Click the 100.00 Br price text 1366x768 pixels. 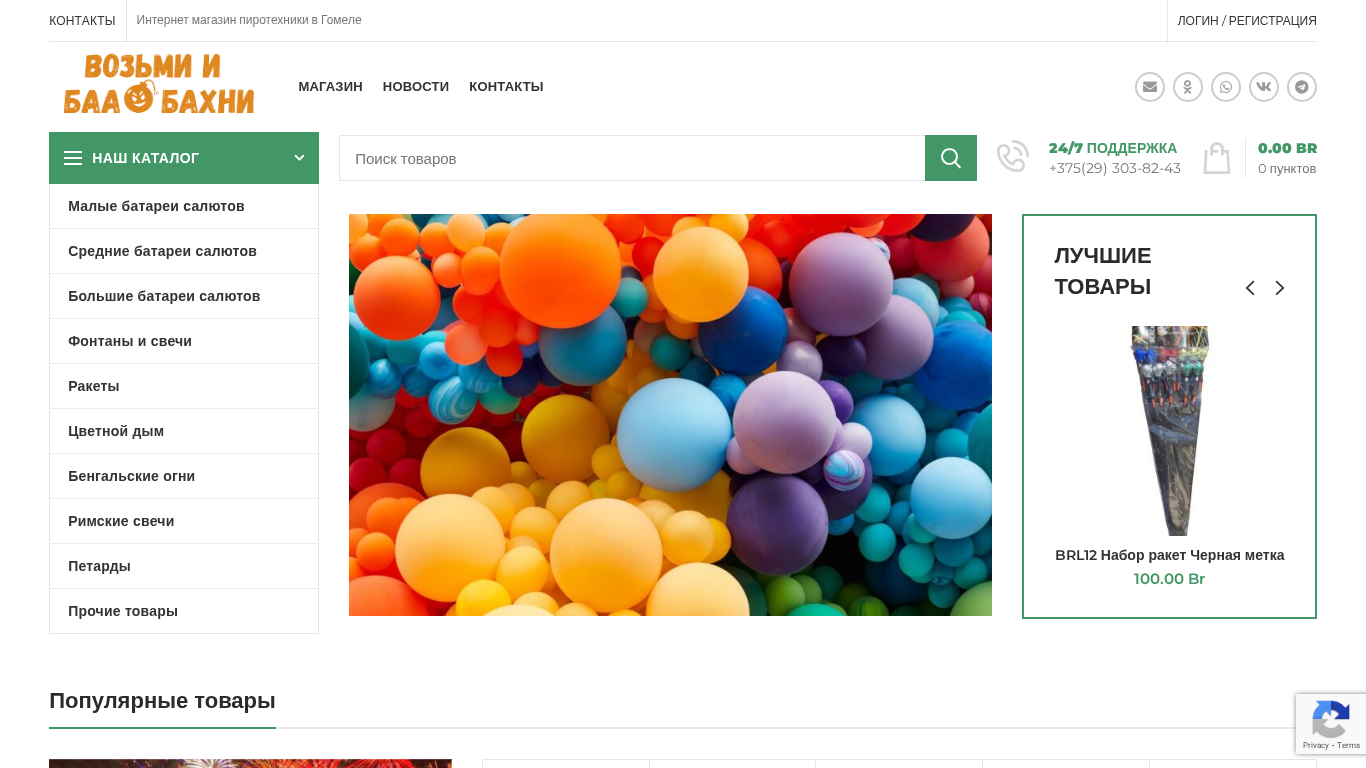1169,579
